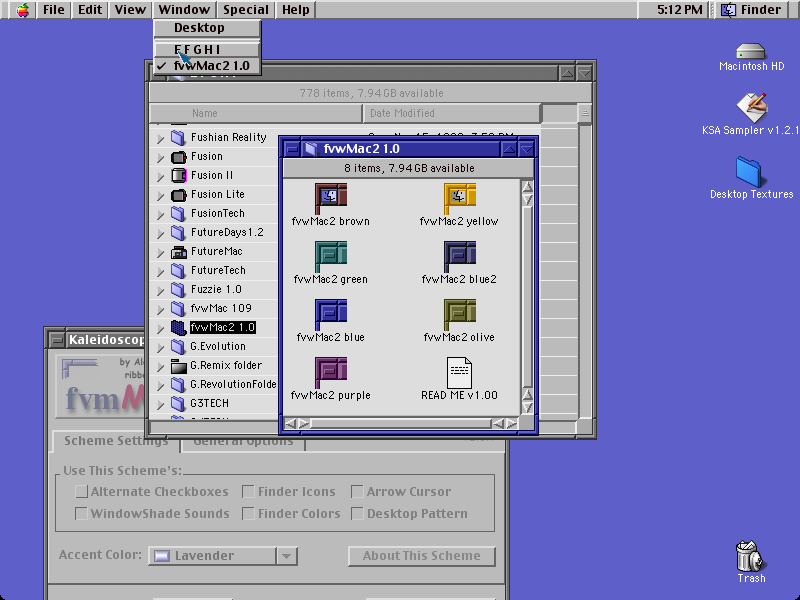The width and height of the screenshot is (800, 600).
Task: Click the Fusion II scheme file icon
Action: 179,176
